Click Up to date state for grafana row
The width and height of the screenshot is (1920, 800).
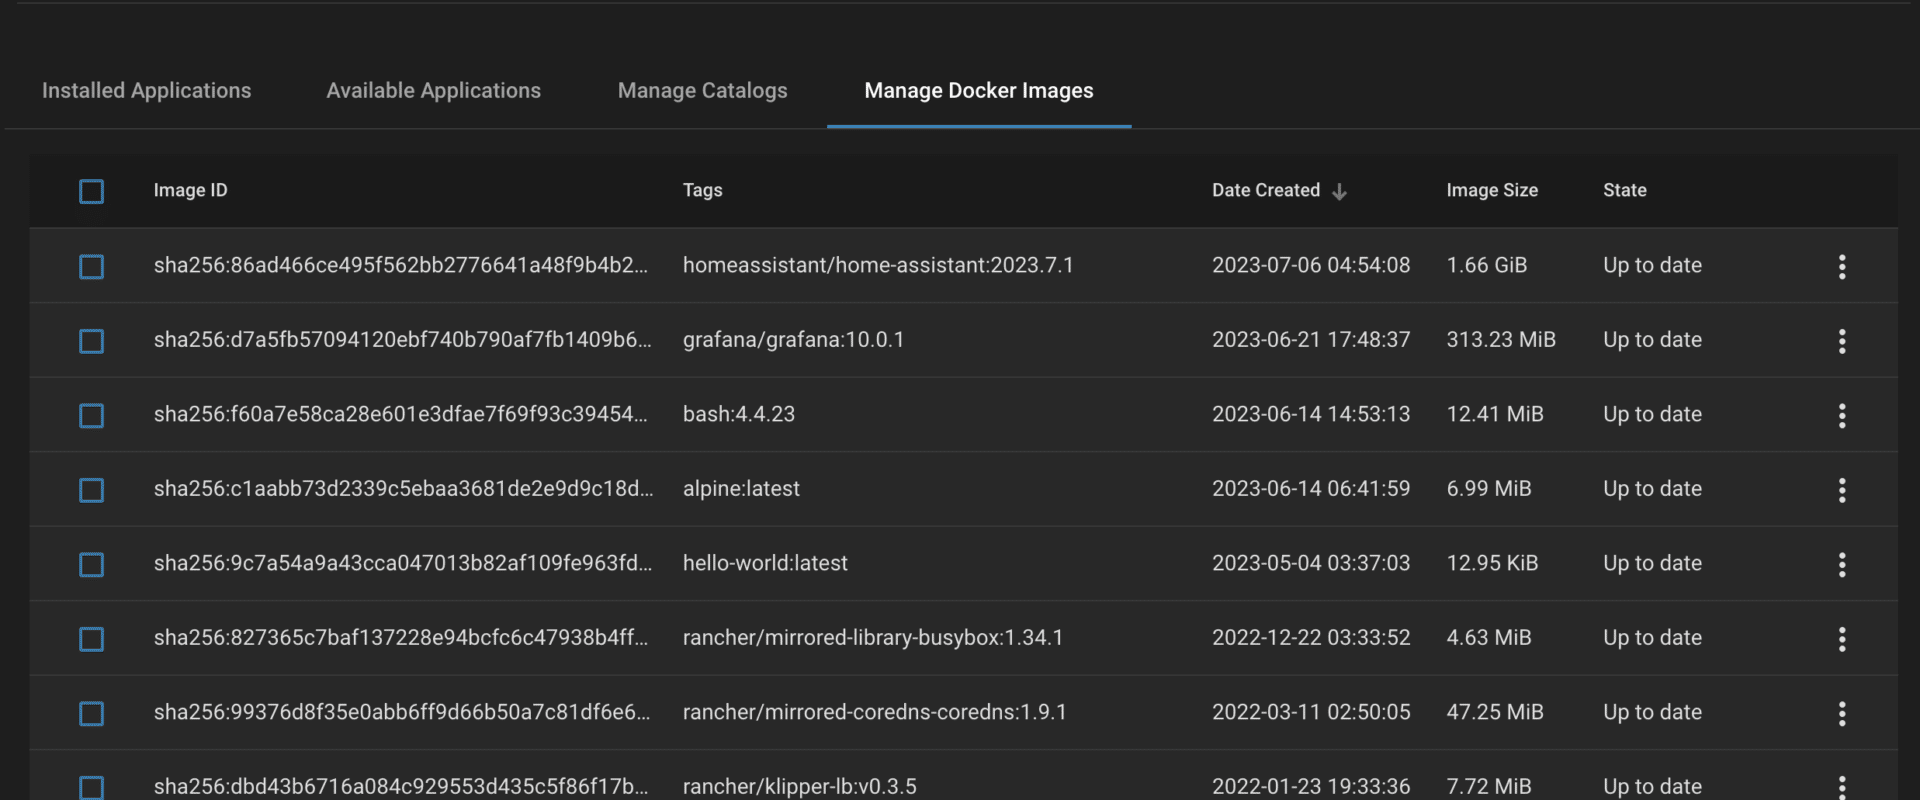pyautogui.click(x=1652, y=339)
